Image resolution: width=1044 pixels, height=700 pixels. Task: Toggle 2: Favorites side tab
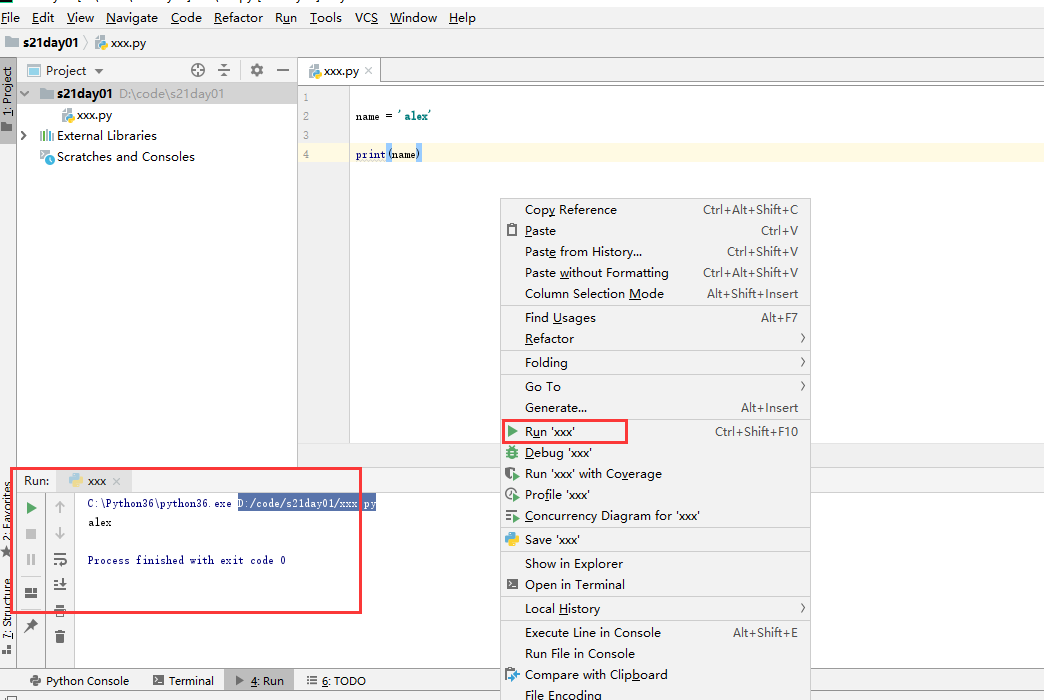(7, 518)
